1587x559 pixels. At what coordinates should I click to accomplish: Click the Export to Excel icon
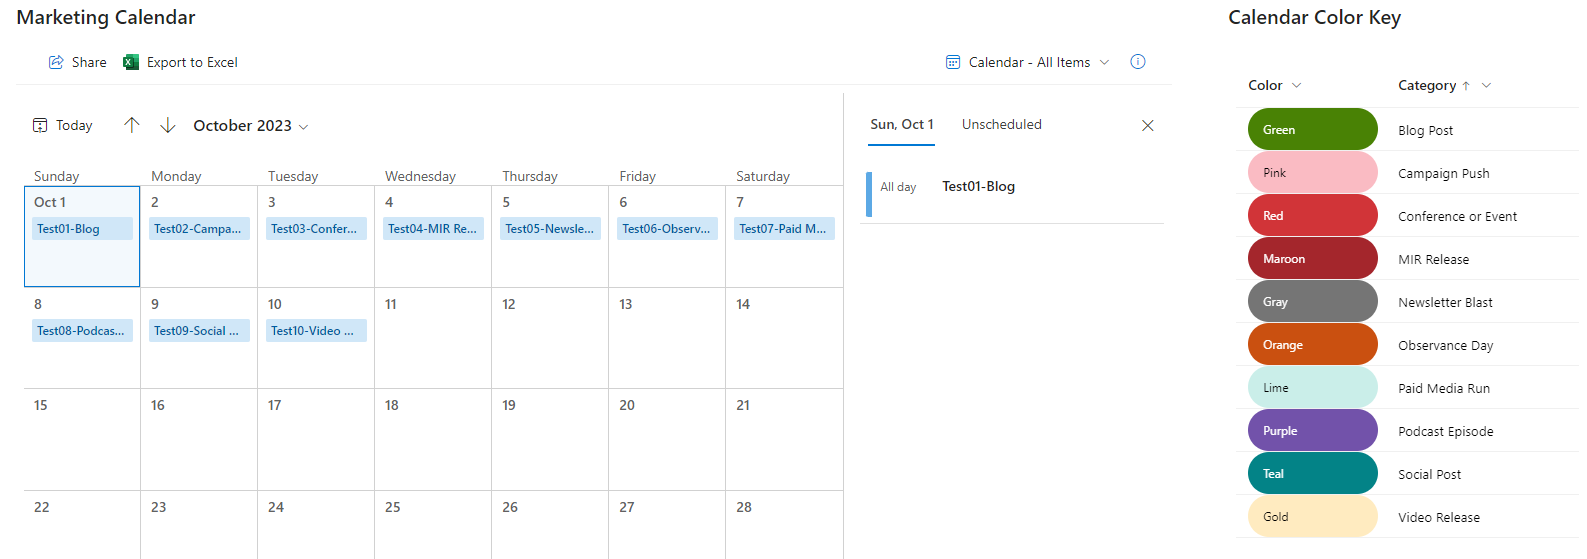[131, 62]
